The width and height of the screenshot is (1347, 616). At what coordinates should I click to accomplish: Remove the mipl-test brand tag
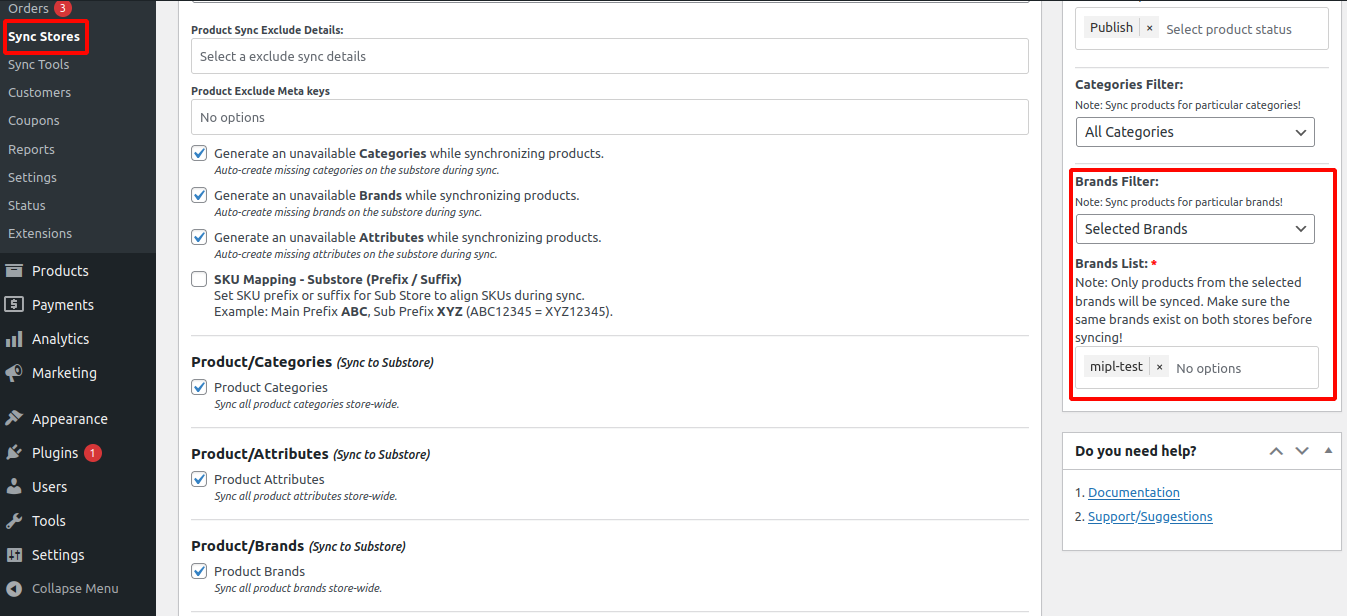(1160, 367)
